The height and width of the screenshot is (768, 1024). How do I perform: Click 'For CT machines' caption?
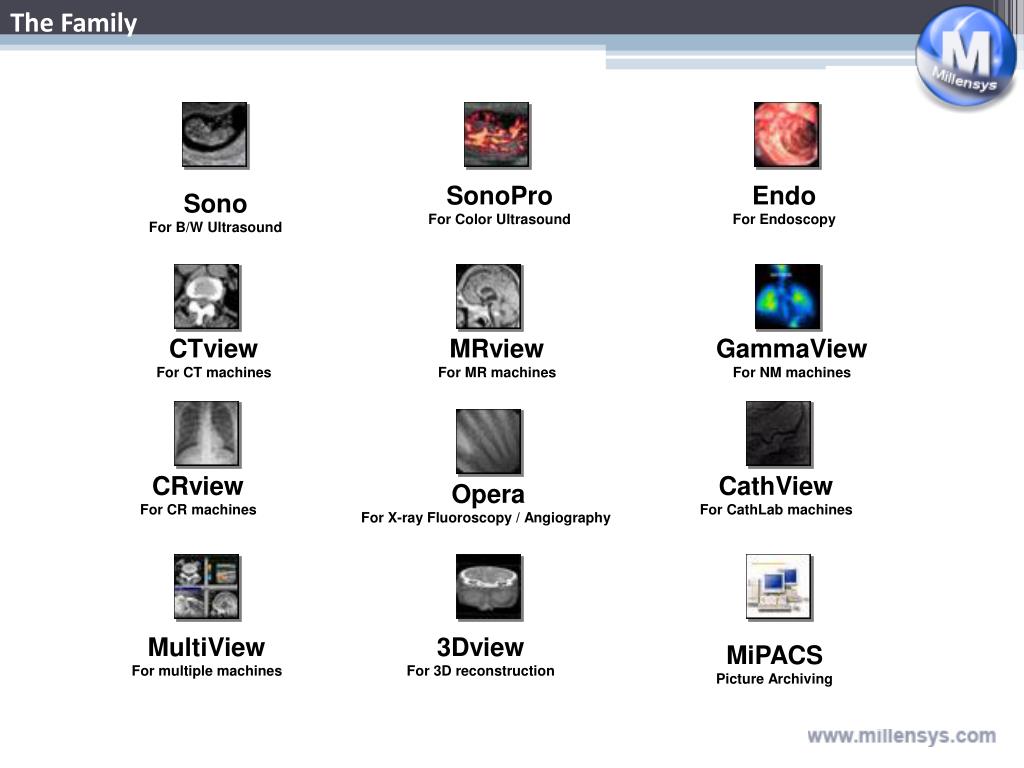pyautogui.click(x=214, y=372)
